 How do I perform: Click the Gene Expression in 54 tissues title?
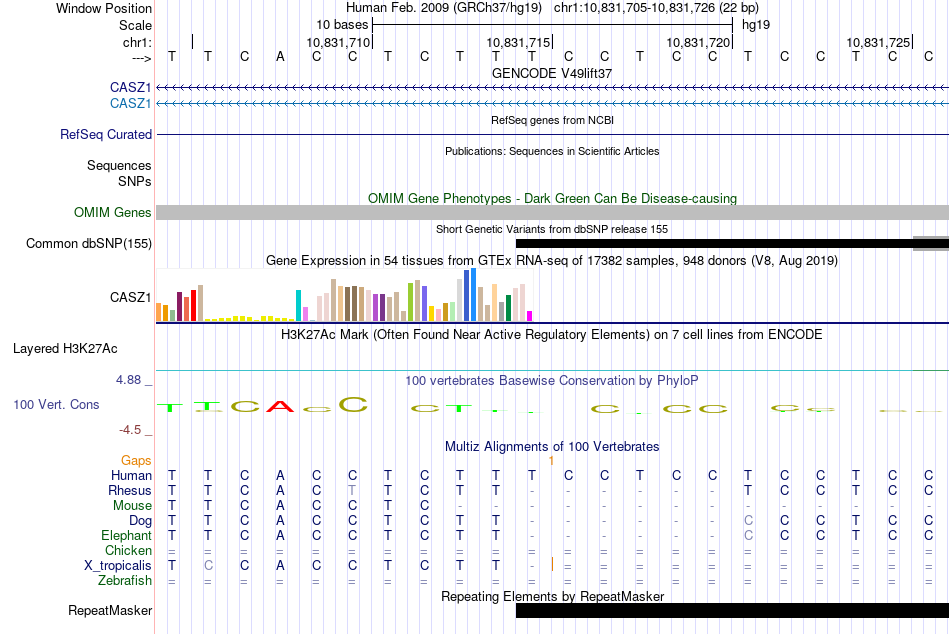552,261
